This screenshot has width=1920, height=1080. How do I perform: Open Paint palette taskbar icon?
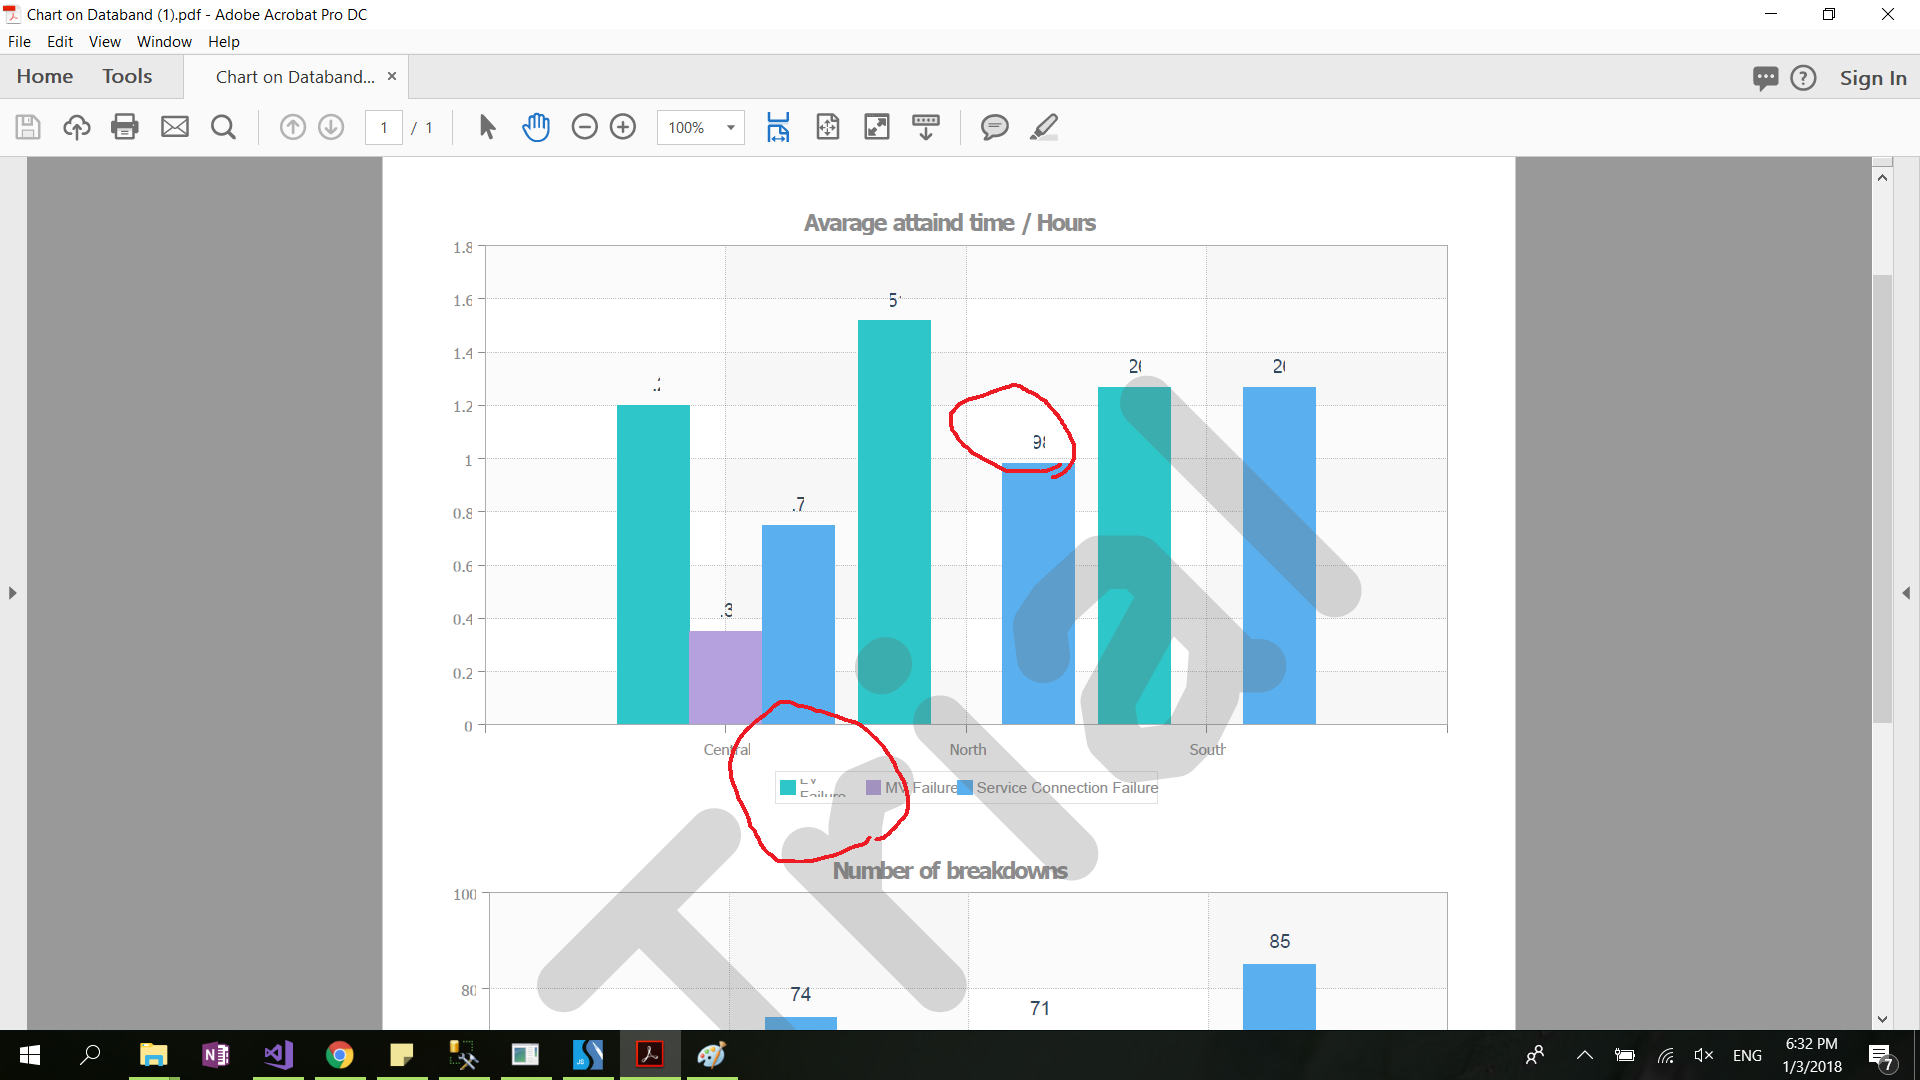click(712, 1055)
